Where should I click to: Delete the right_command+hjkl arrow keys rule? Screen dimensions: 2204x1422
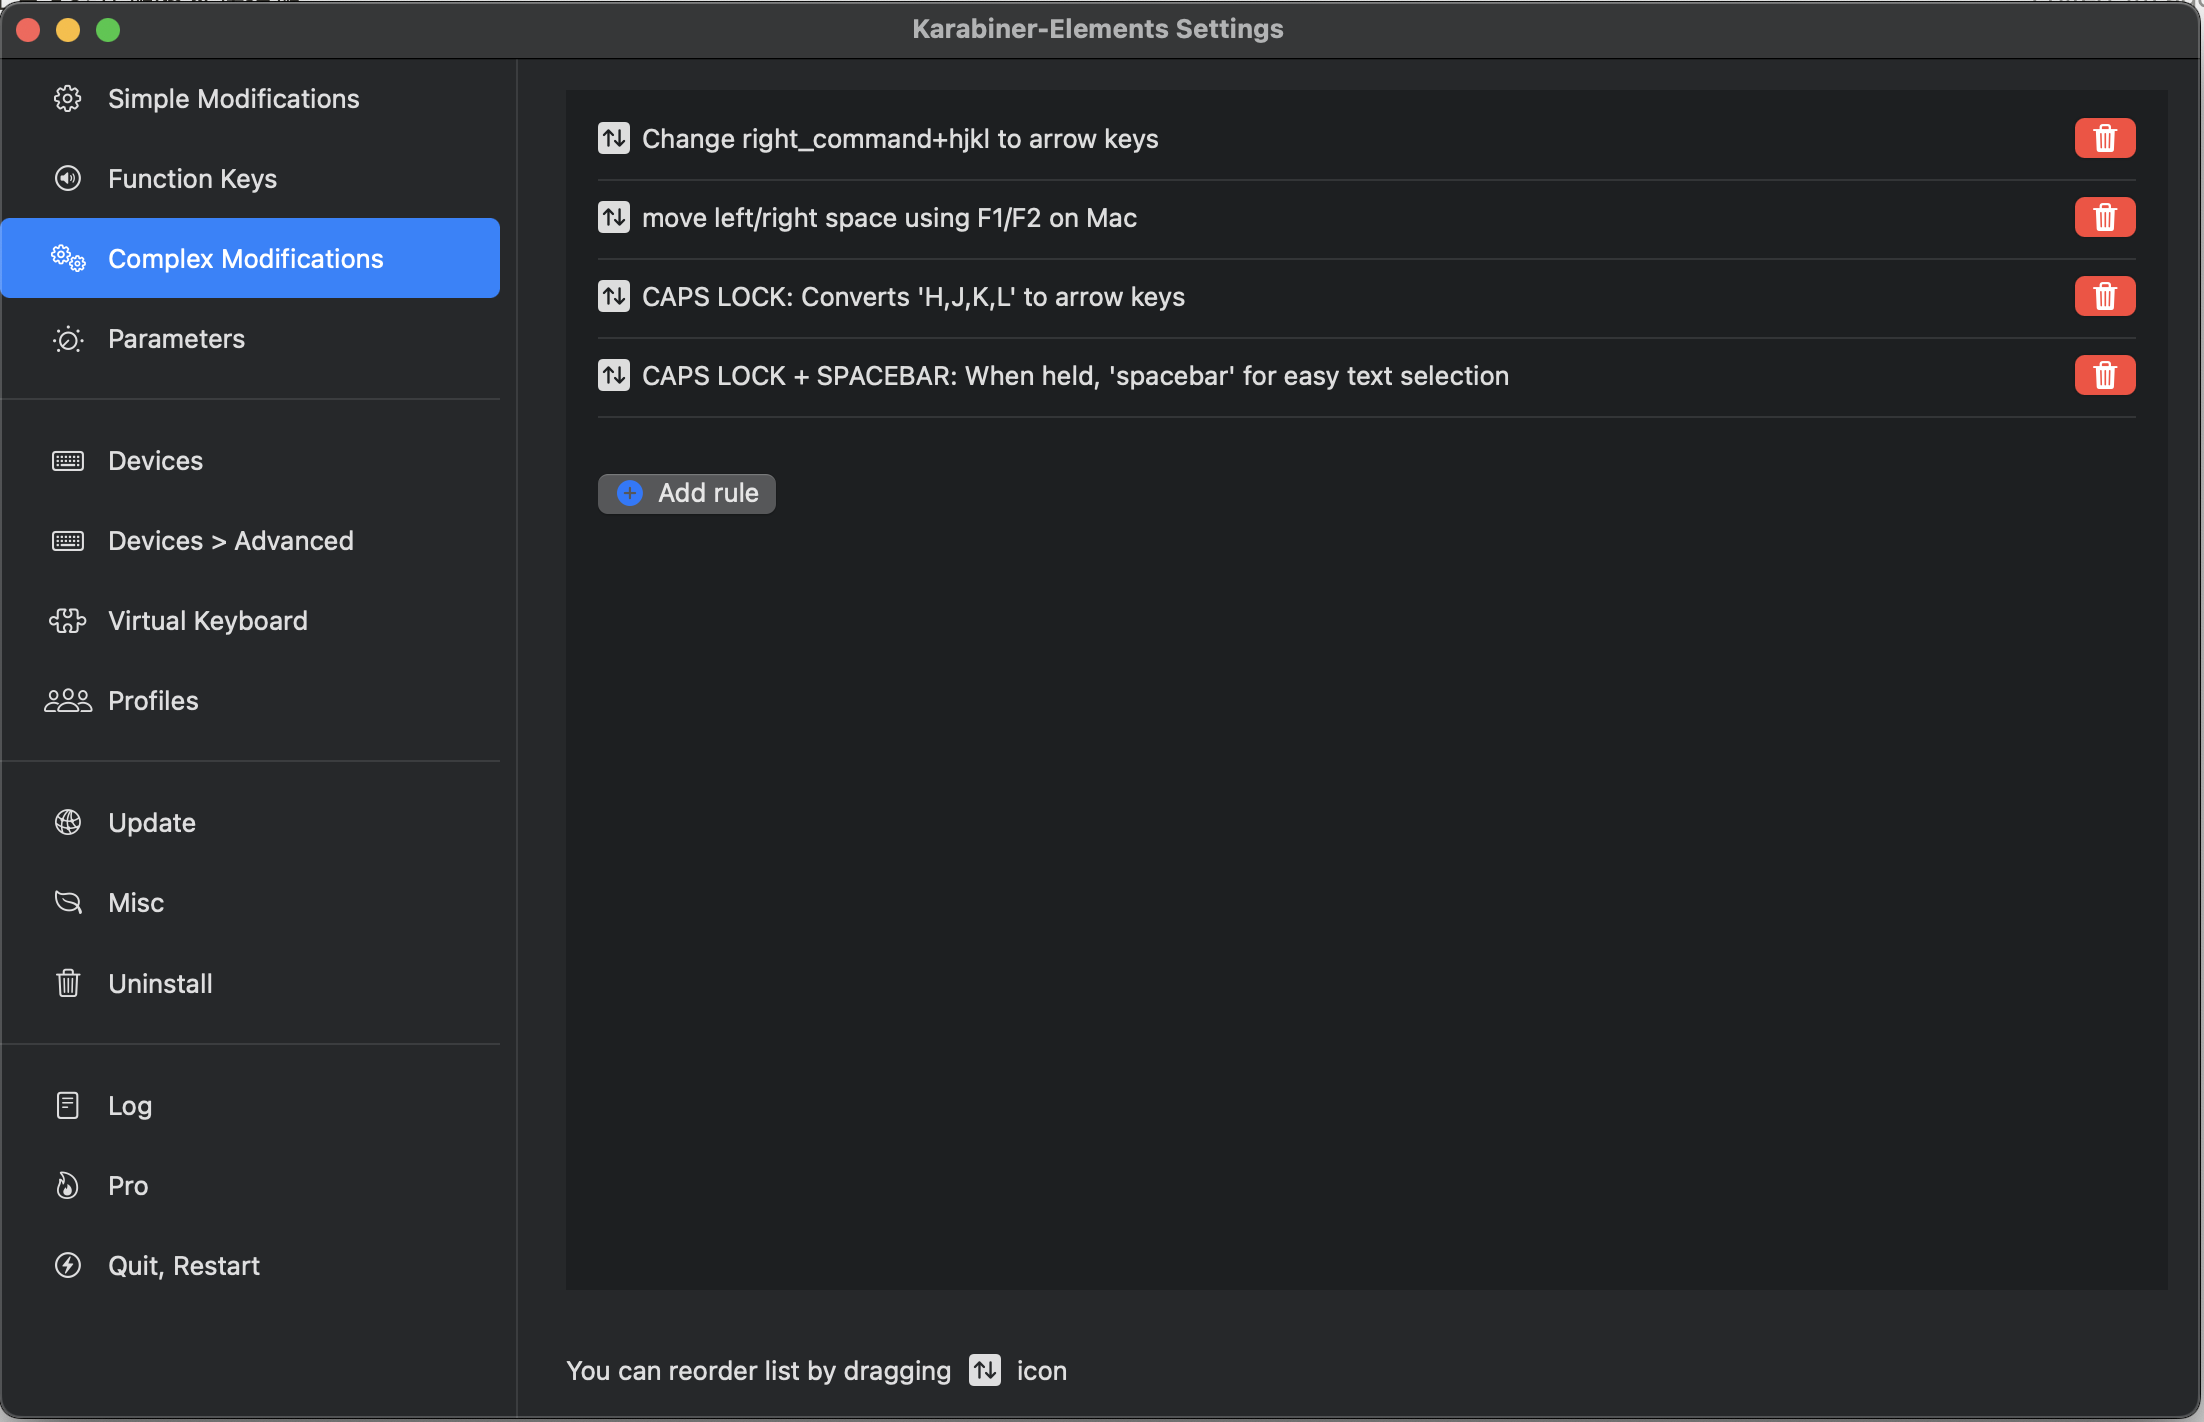[x=2104, y=138]
